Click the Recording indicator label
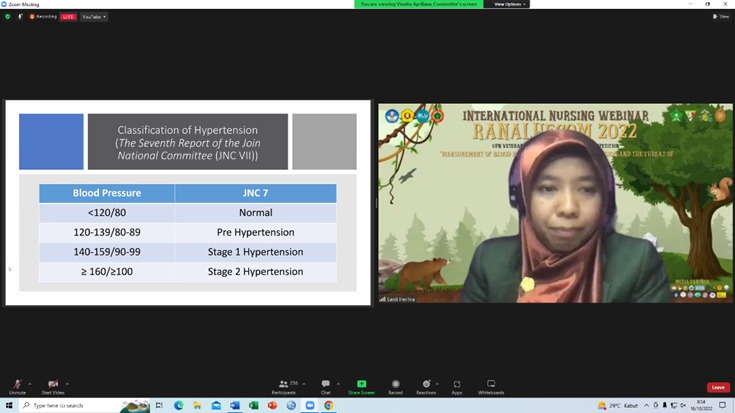 click(43, 17)
